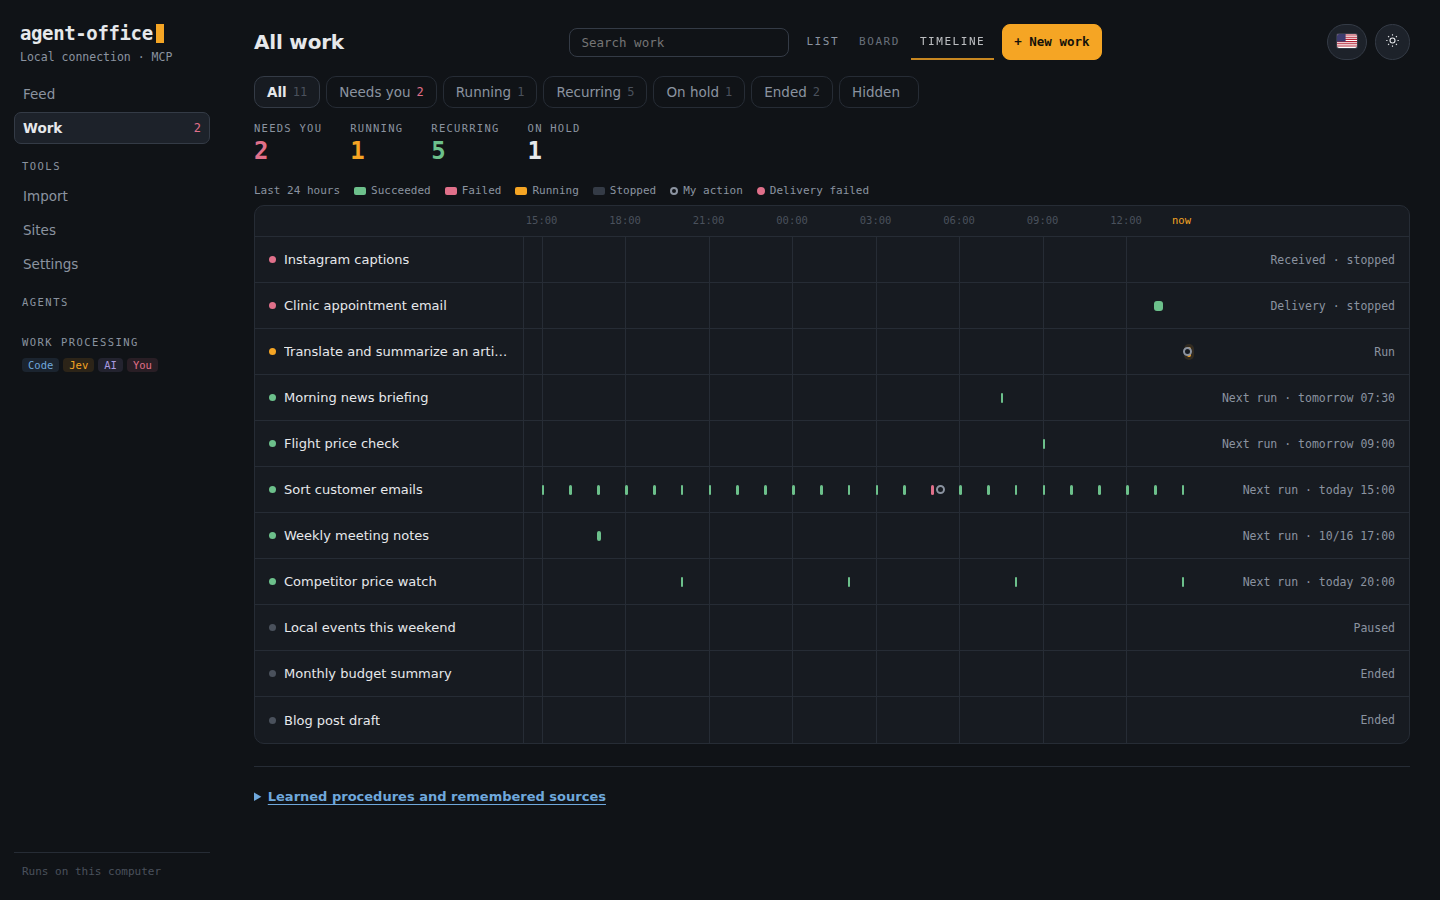The image size is (1440, 900).
Task: Open Settings in the sidebar
Action: tap(51, 264)
